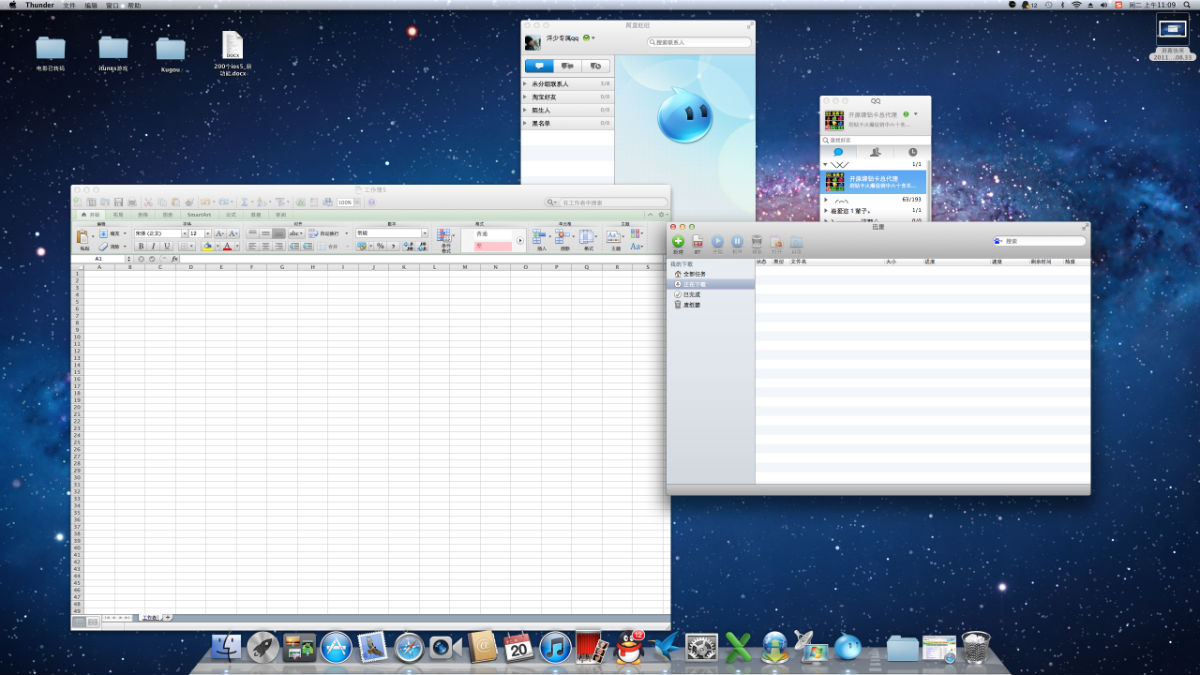Open the QQ contacts tab icon
Screen dimensions: 1200x675
(875, 152)
